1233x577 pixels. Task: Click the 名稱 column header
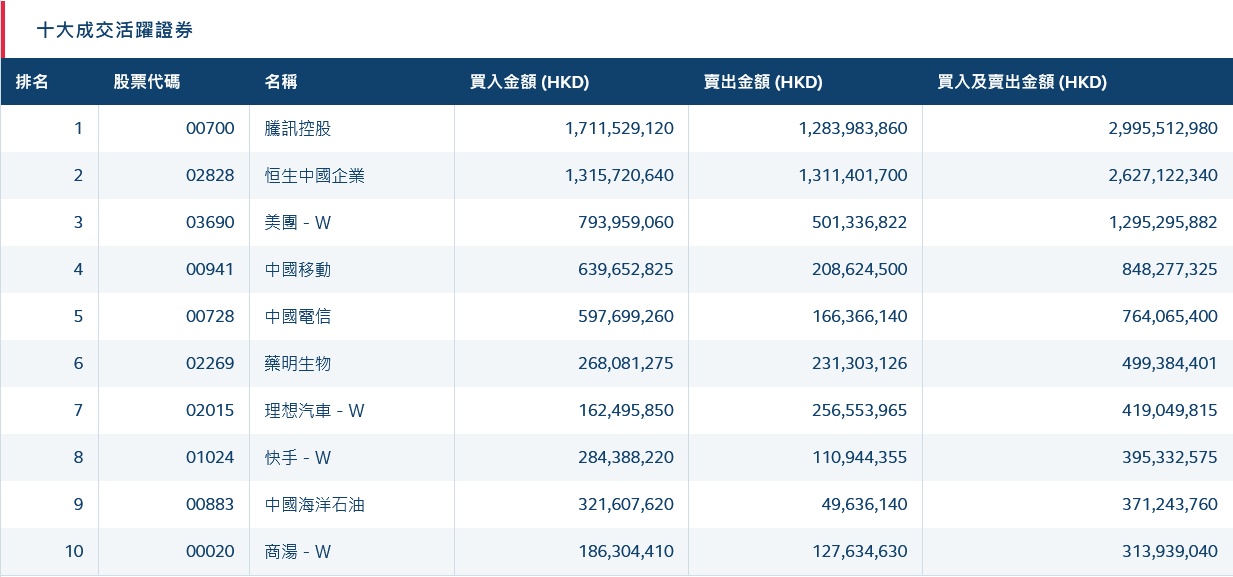[281, 82]
